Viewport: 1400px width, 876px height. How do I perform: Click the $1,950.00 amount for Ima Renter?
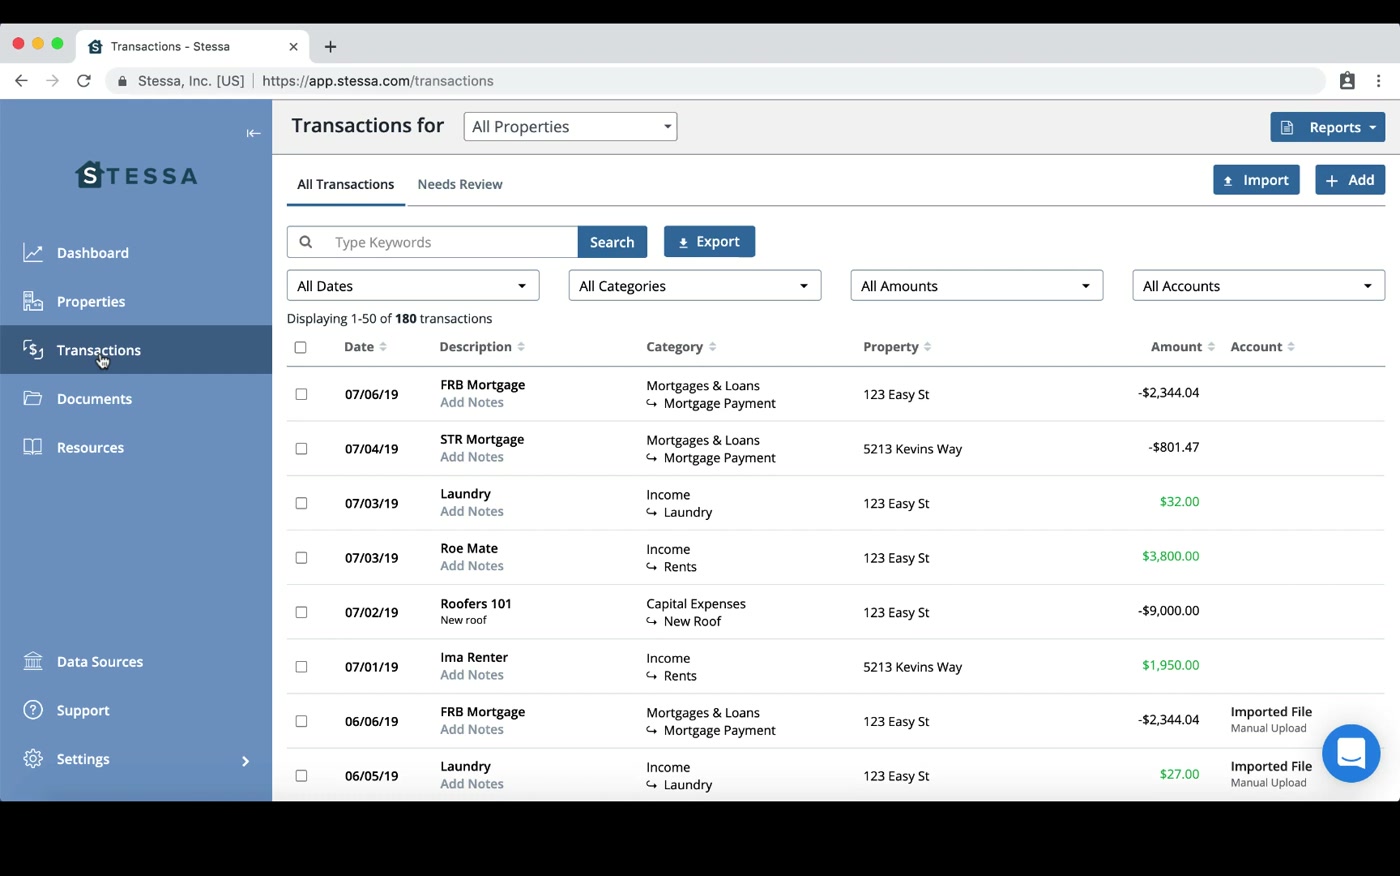(1170, 665)
